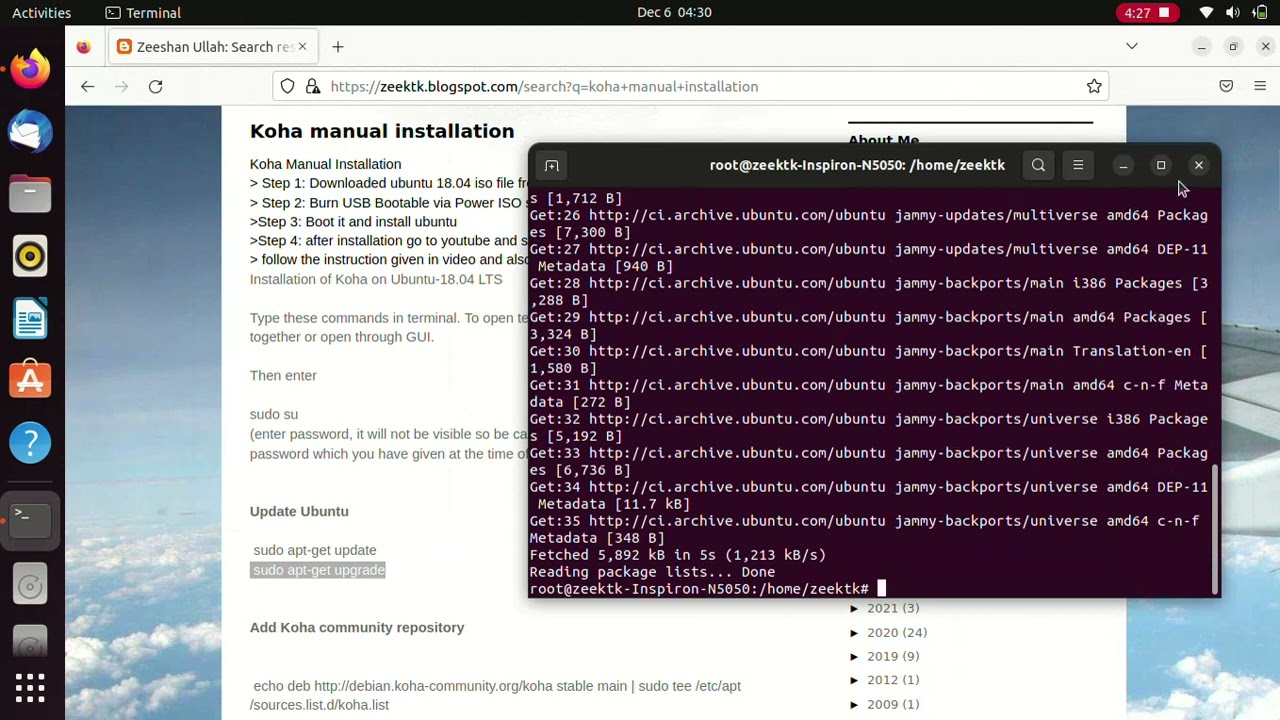The height and width of the screenshot is (720, 1280).
Task: Go back in Firefox
Action: click(88, 87)
